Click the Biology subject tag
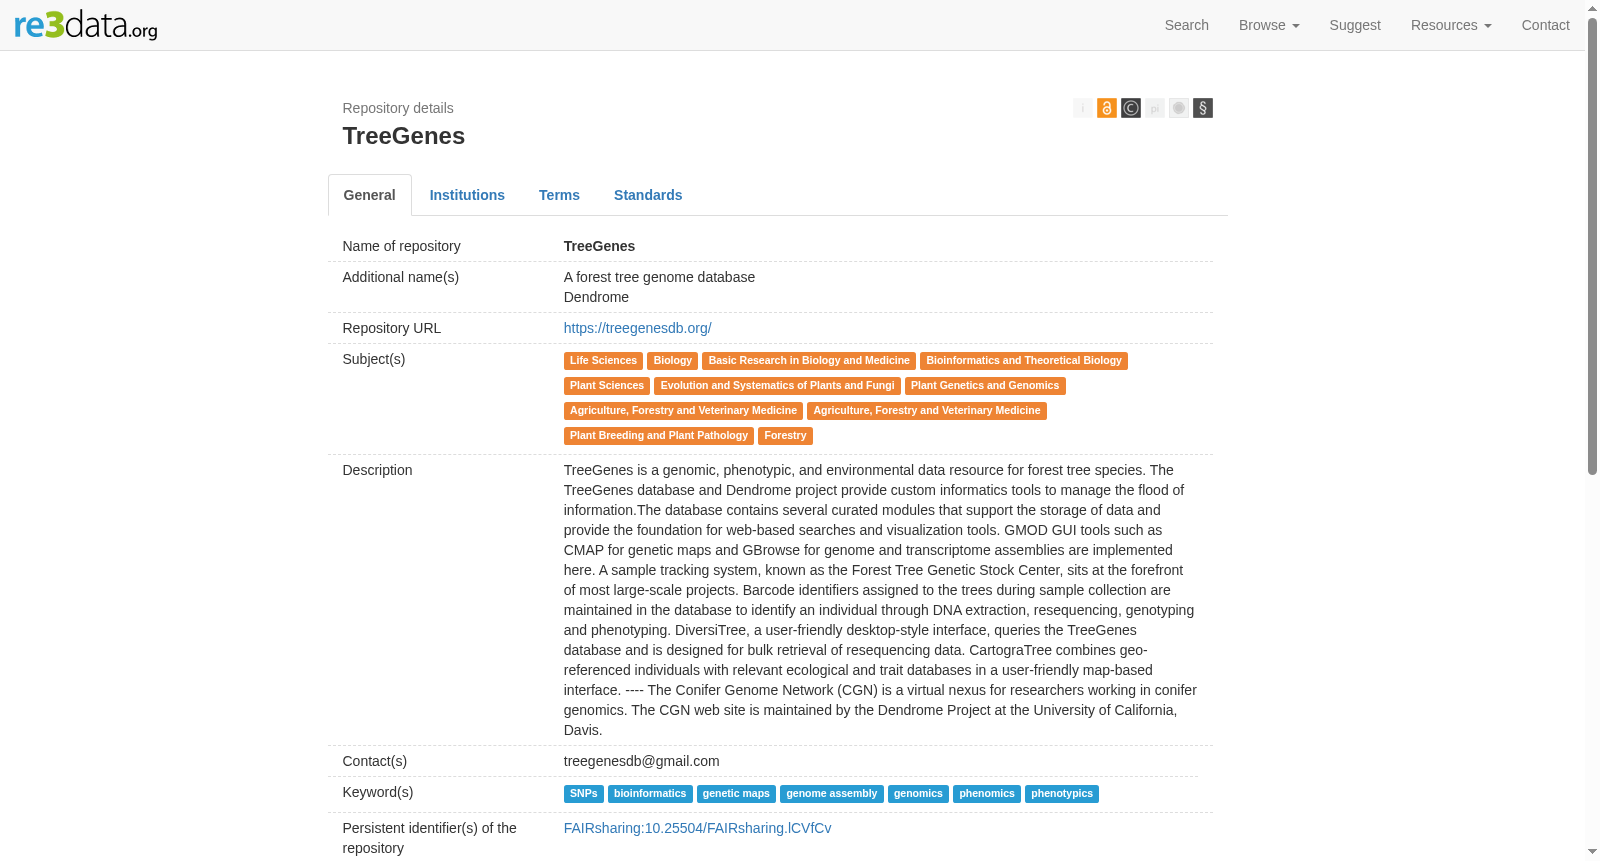 point(673,361)
